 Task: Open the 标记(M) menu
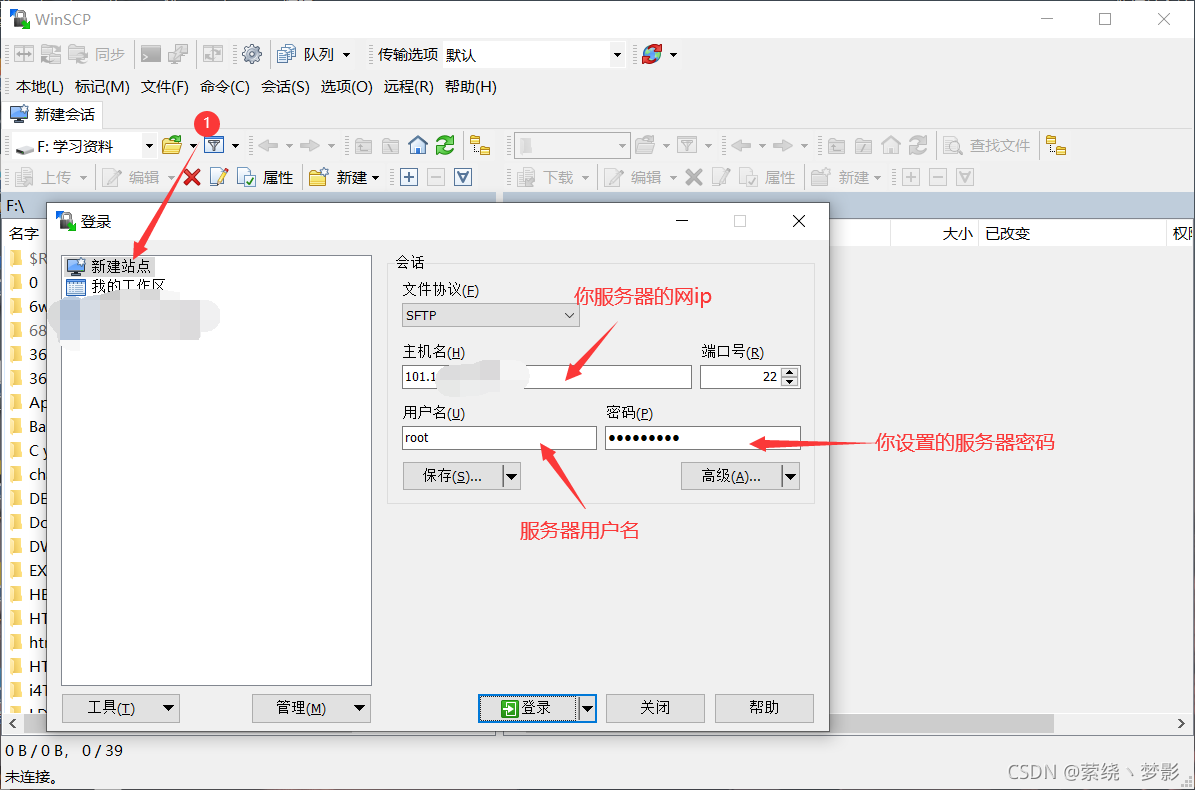click(x=102, y=87)
